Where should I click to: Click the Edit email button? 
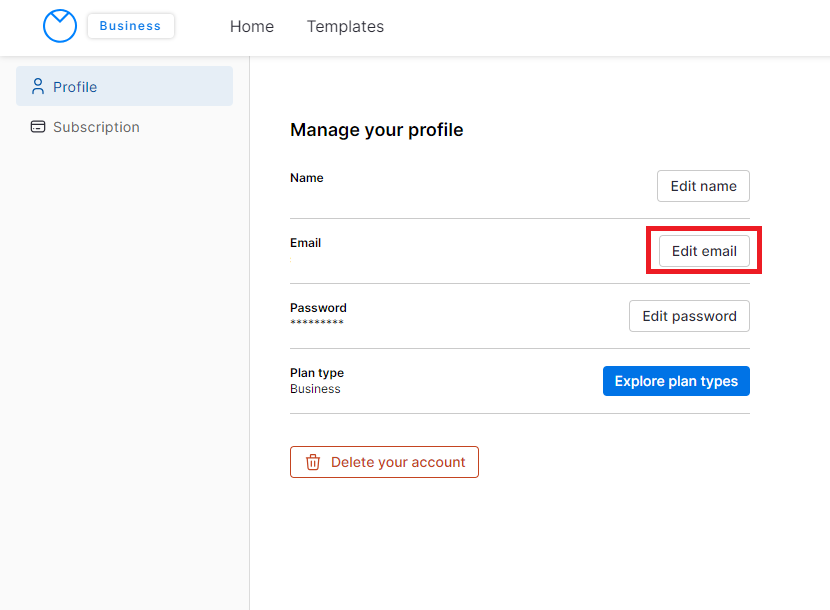(704, 251)
